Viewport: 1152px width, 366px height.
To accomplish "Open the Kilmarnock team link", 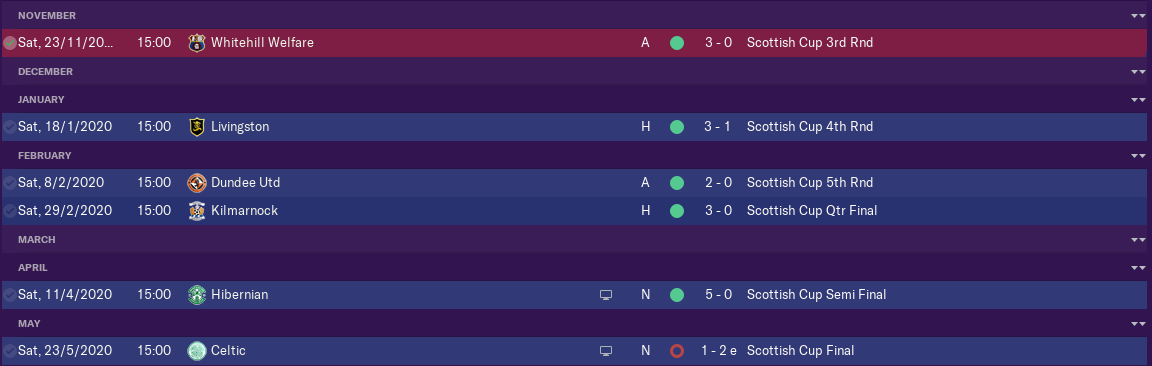I will click(245, 210).
